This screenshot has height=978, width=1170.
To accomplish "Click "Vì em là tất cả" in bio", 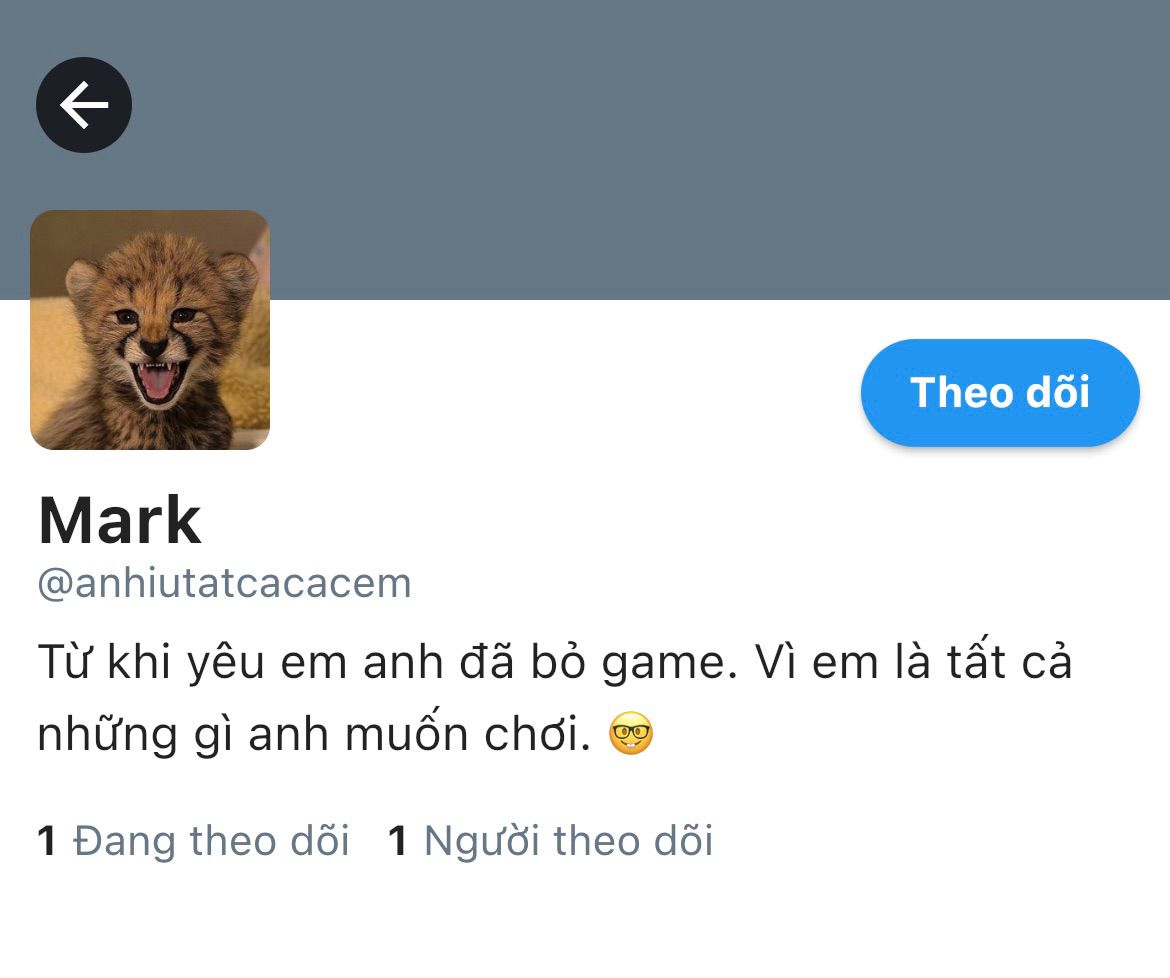I will tap(913, 662).
